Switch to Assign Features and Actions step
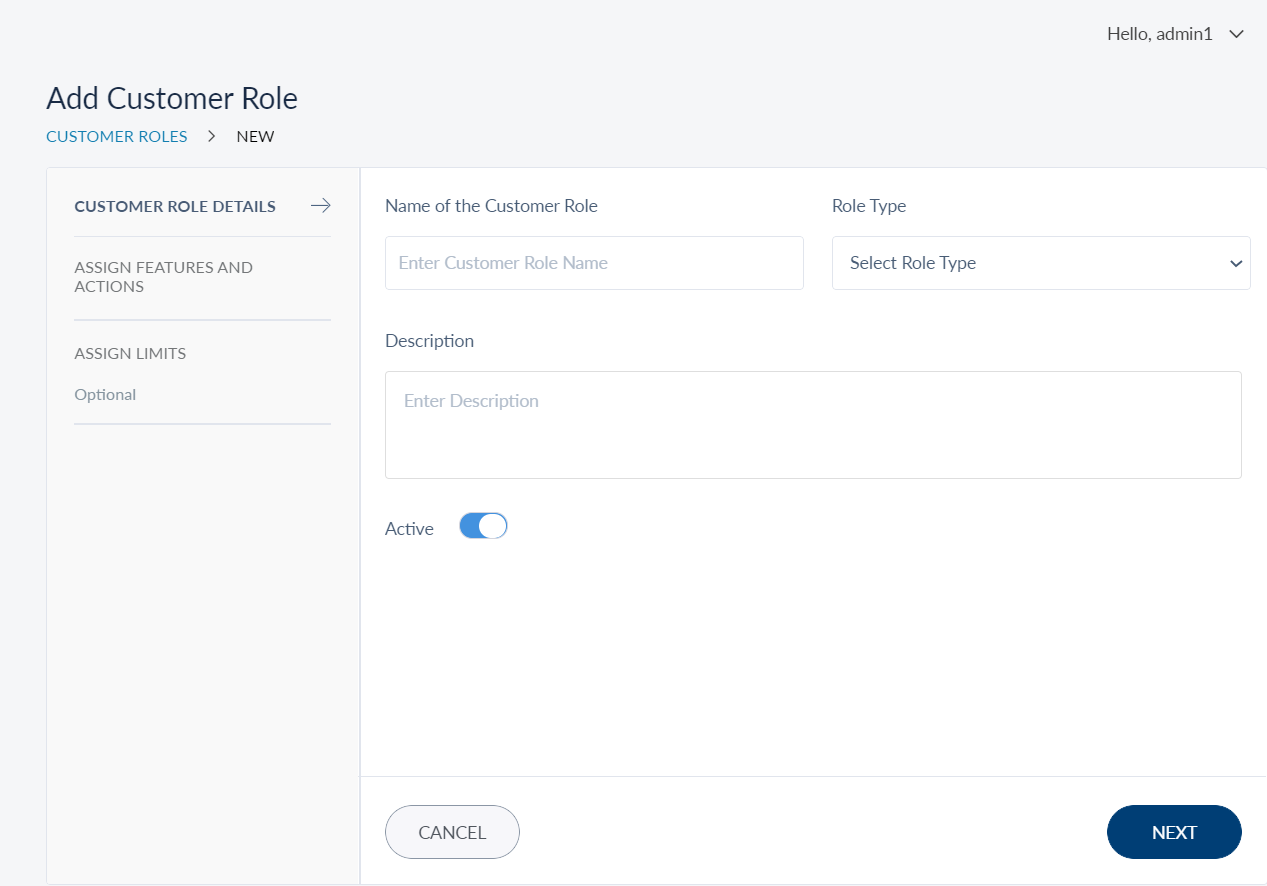The height and width of the screenshot is (886, 1267). (163, 277)
